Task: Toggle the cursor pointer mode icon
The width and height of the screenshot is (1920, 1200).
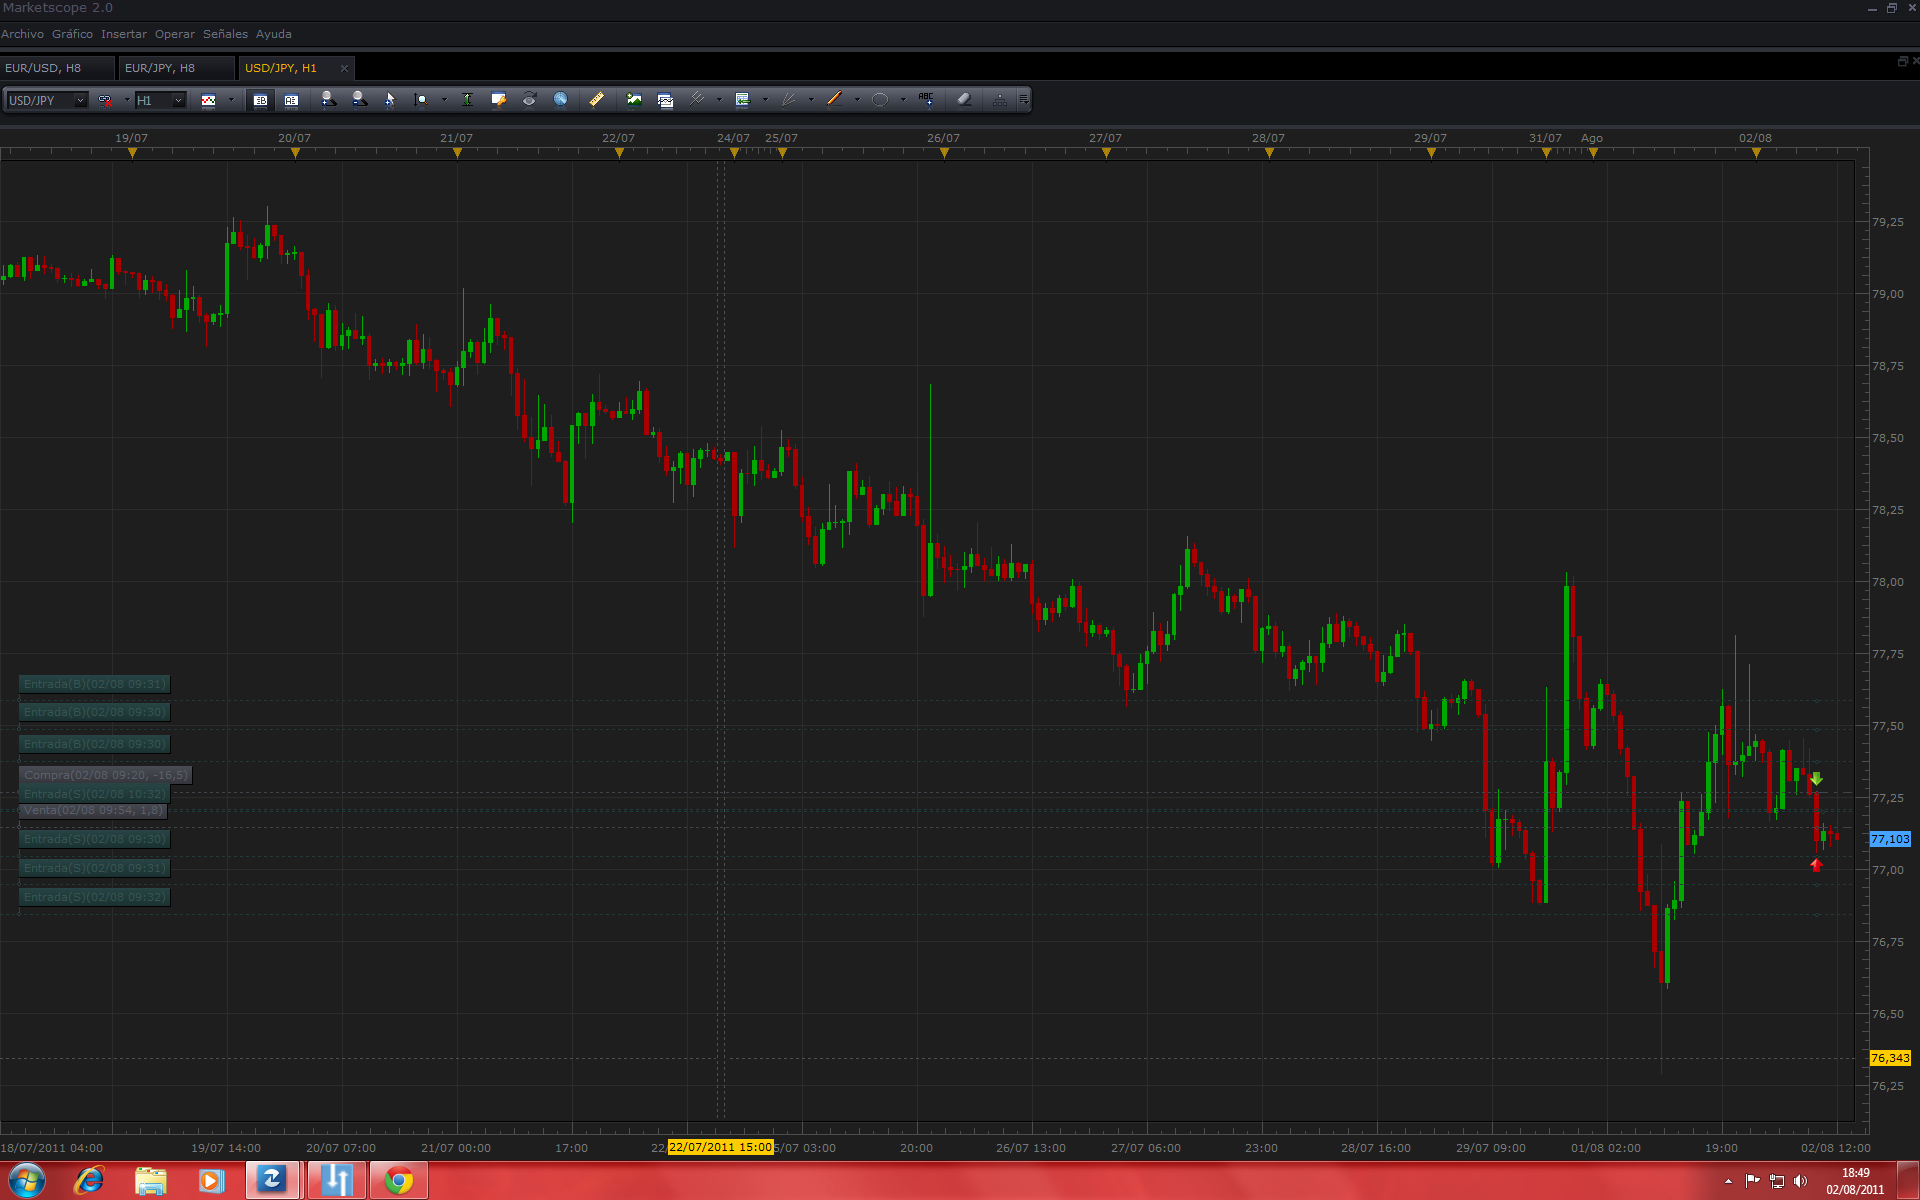Action: [390, 100]
